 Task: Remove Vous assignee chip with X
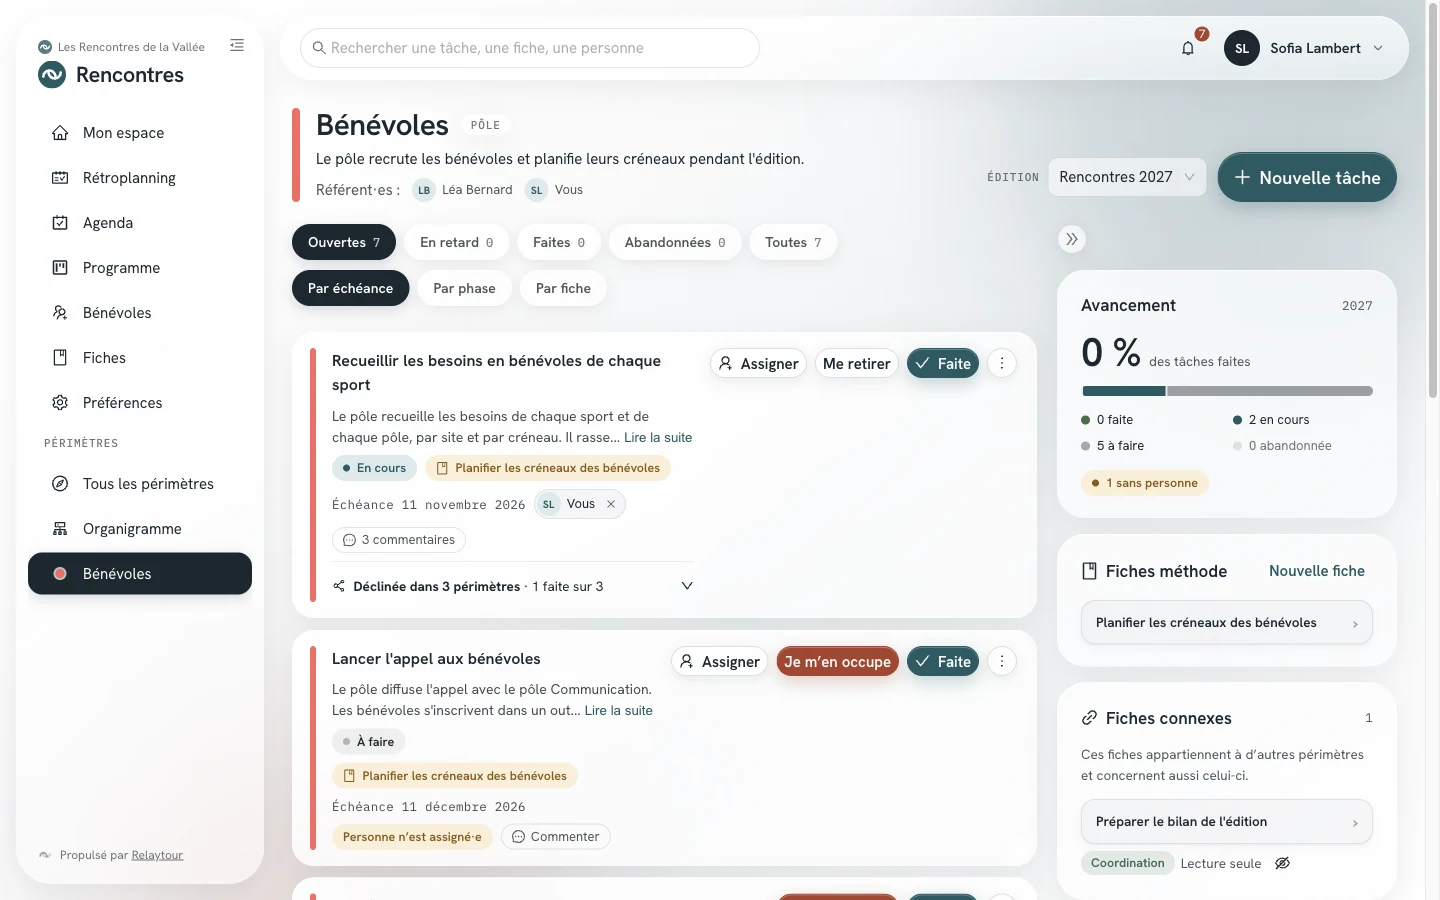pos(611,504)
